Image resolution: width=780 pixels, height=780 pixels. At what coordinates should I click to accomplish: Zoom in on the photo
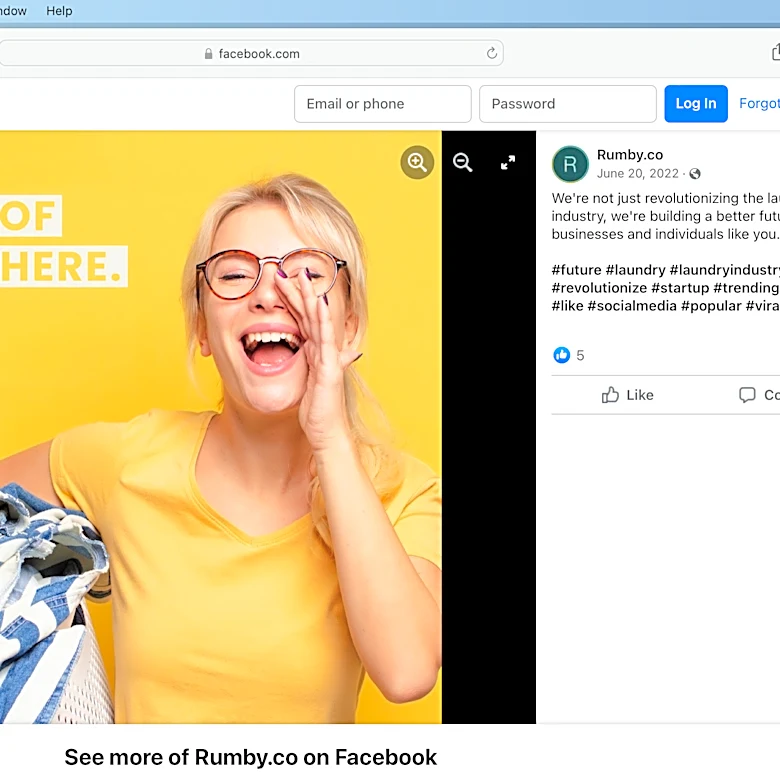point(417,162)
